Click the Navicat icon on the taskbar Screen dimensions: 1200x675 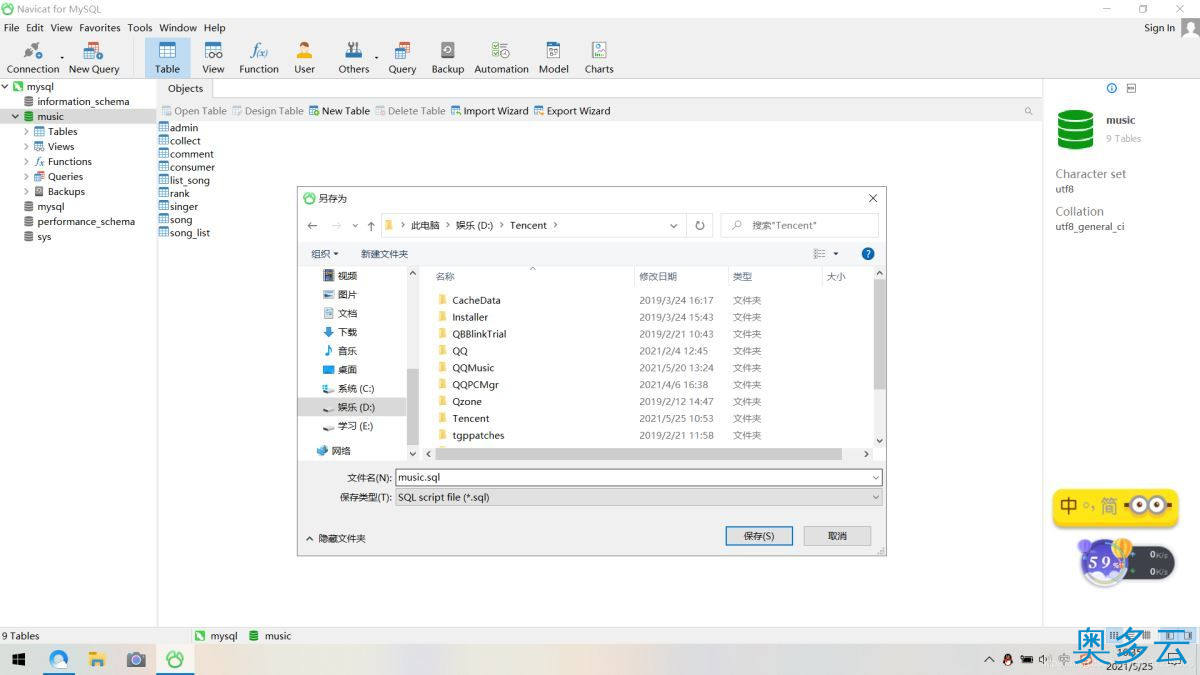175,660
